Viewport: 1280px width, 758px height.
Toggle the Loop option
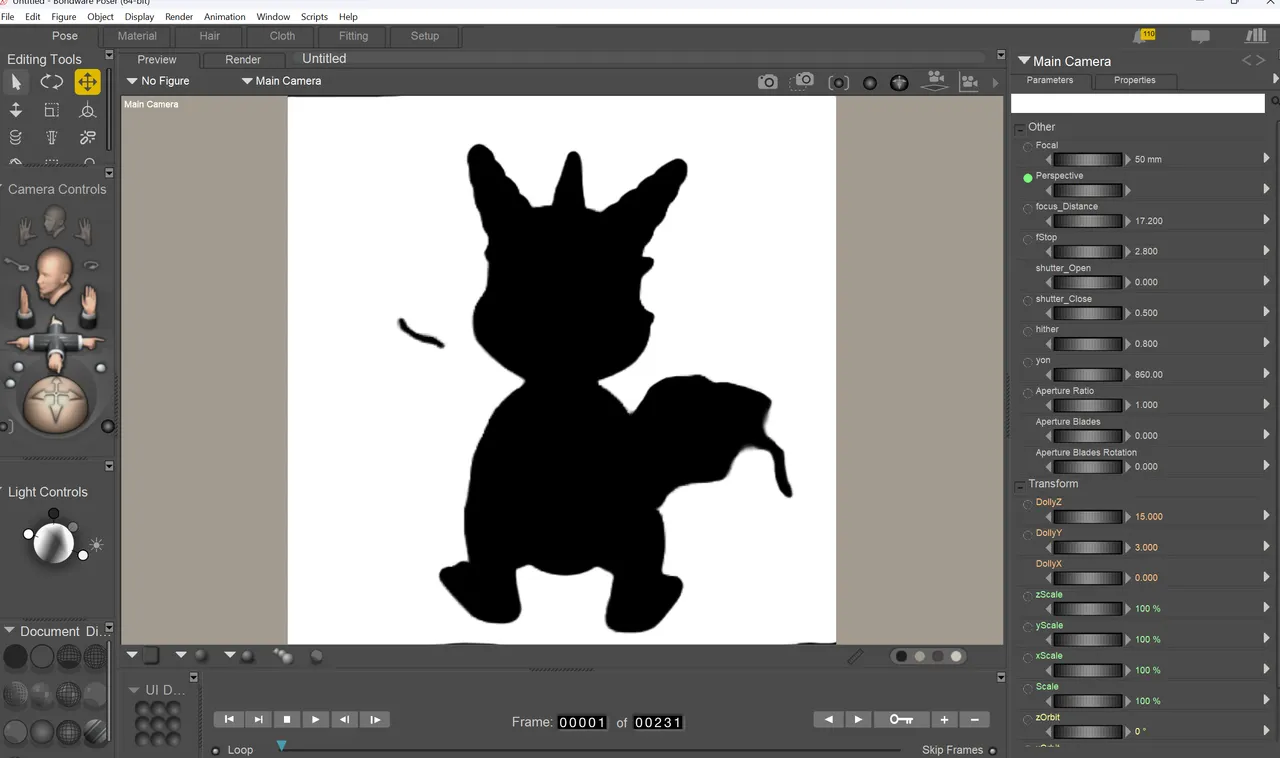[x=216, y=750]
